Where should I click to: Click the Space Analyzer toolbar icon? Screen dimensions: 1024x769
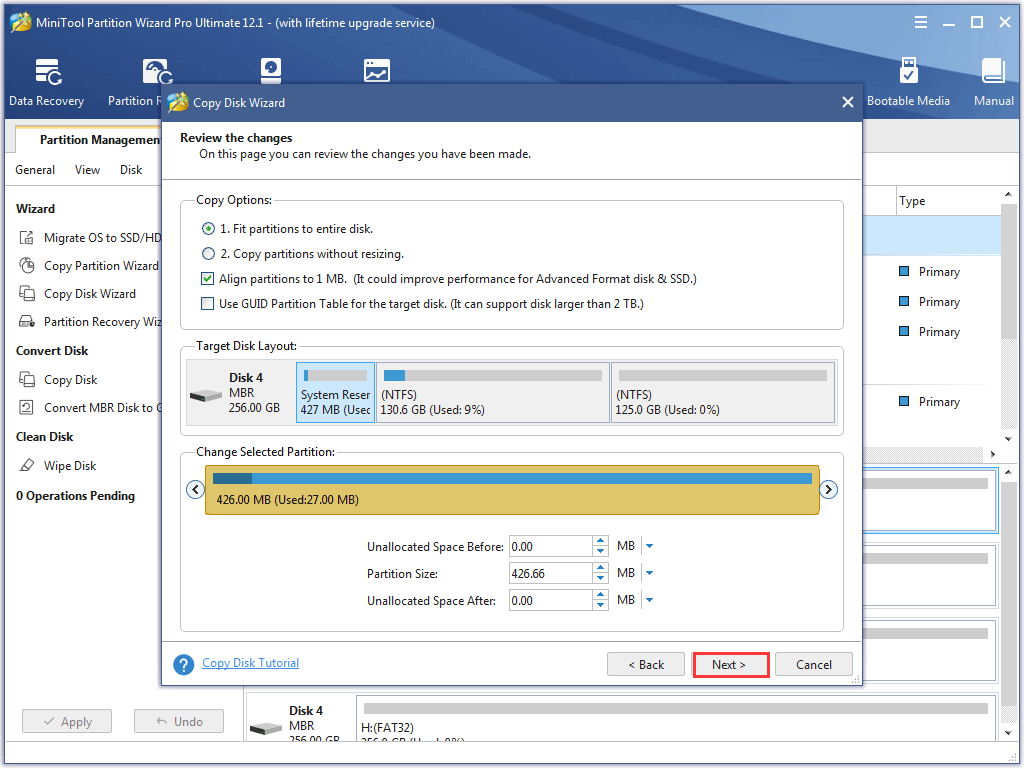[377, 71]
